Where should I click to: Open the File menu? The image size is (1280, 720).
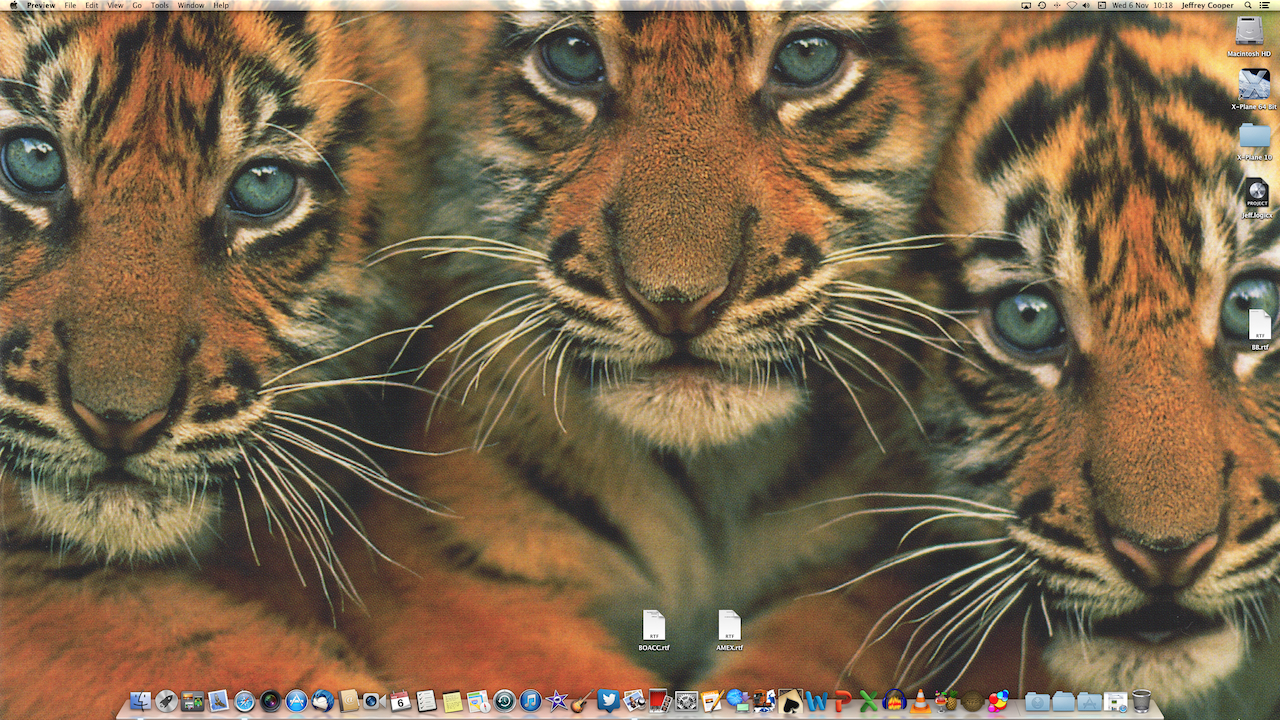tap(70, 5)
